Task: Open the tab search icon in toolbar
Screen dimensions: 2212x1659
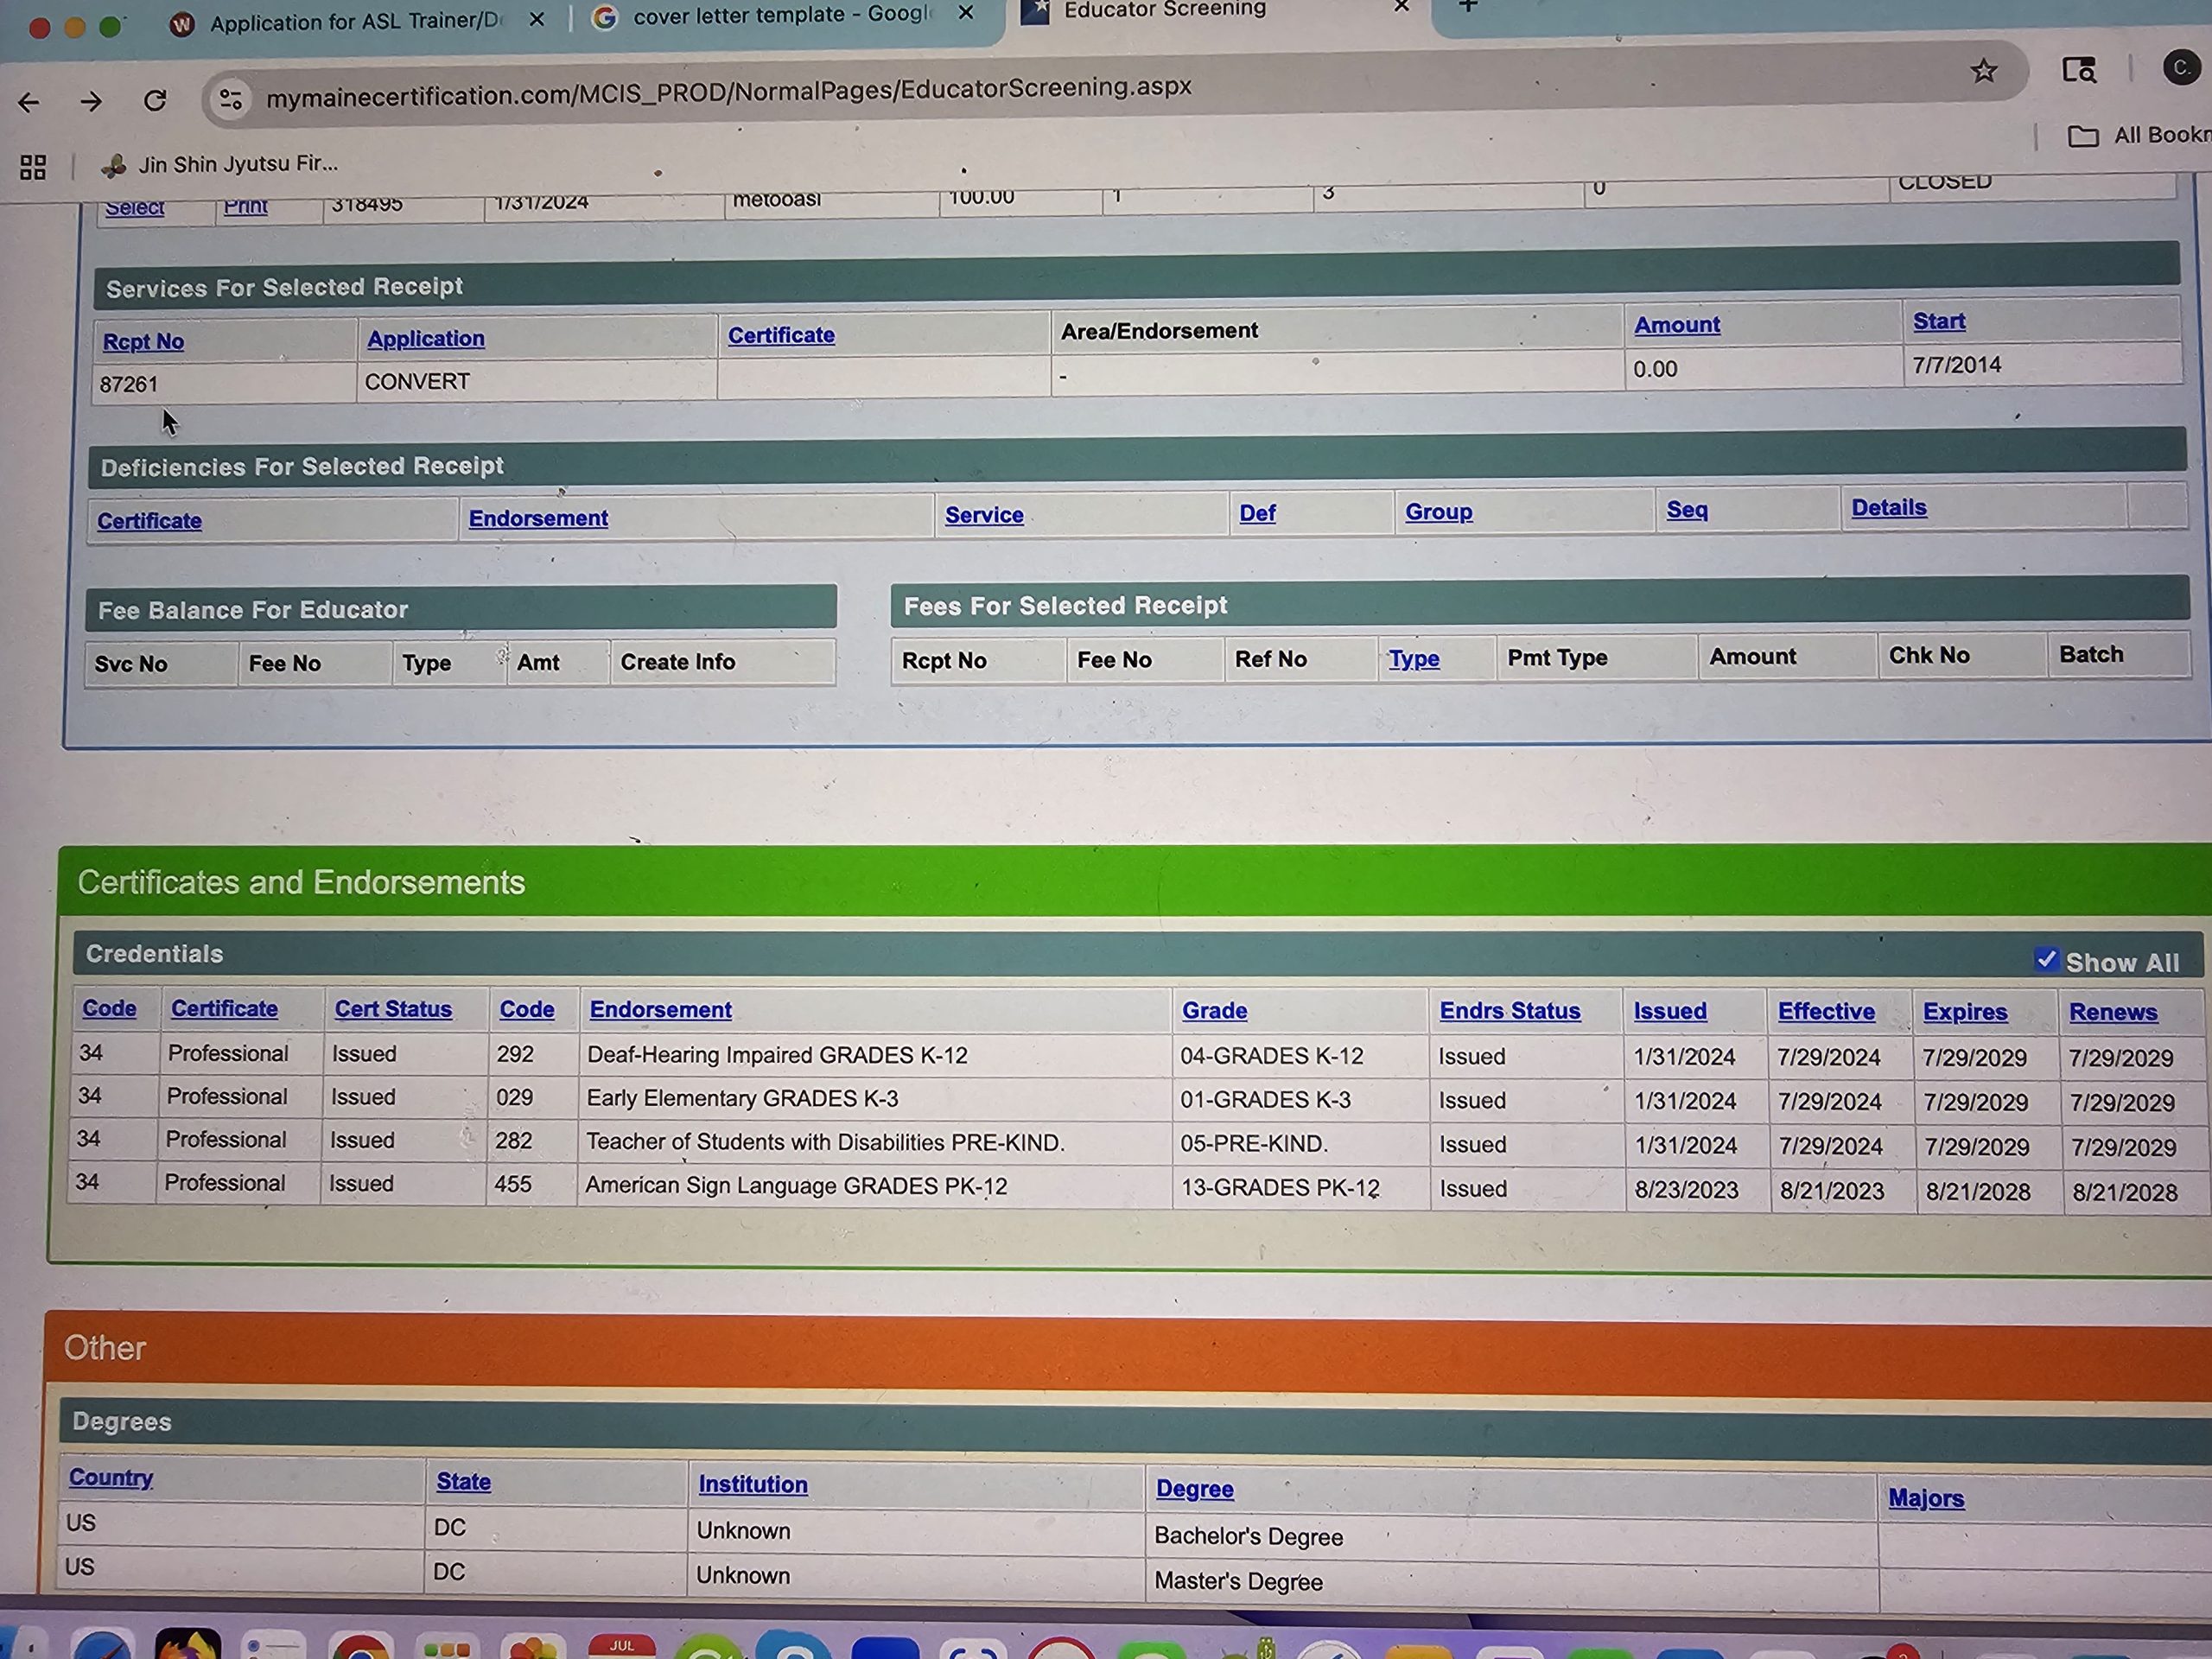Action: coord(2079,70)
